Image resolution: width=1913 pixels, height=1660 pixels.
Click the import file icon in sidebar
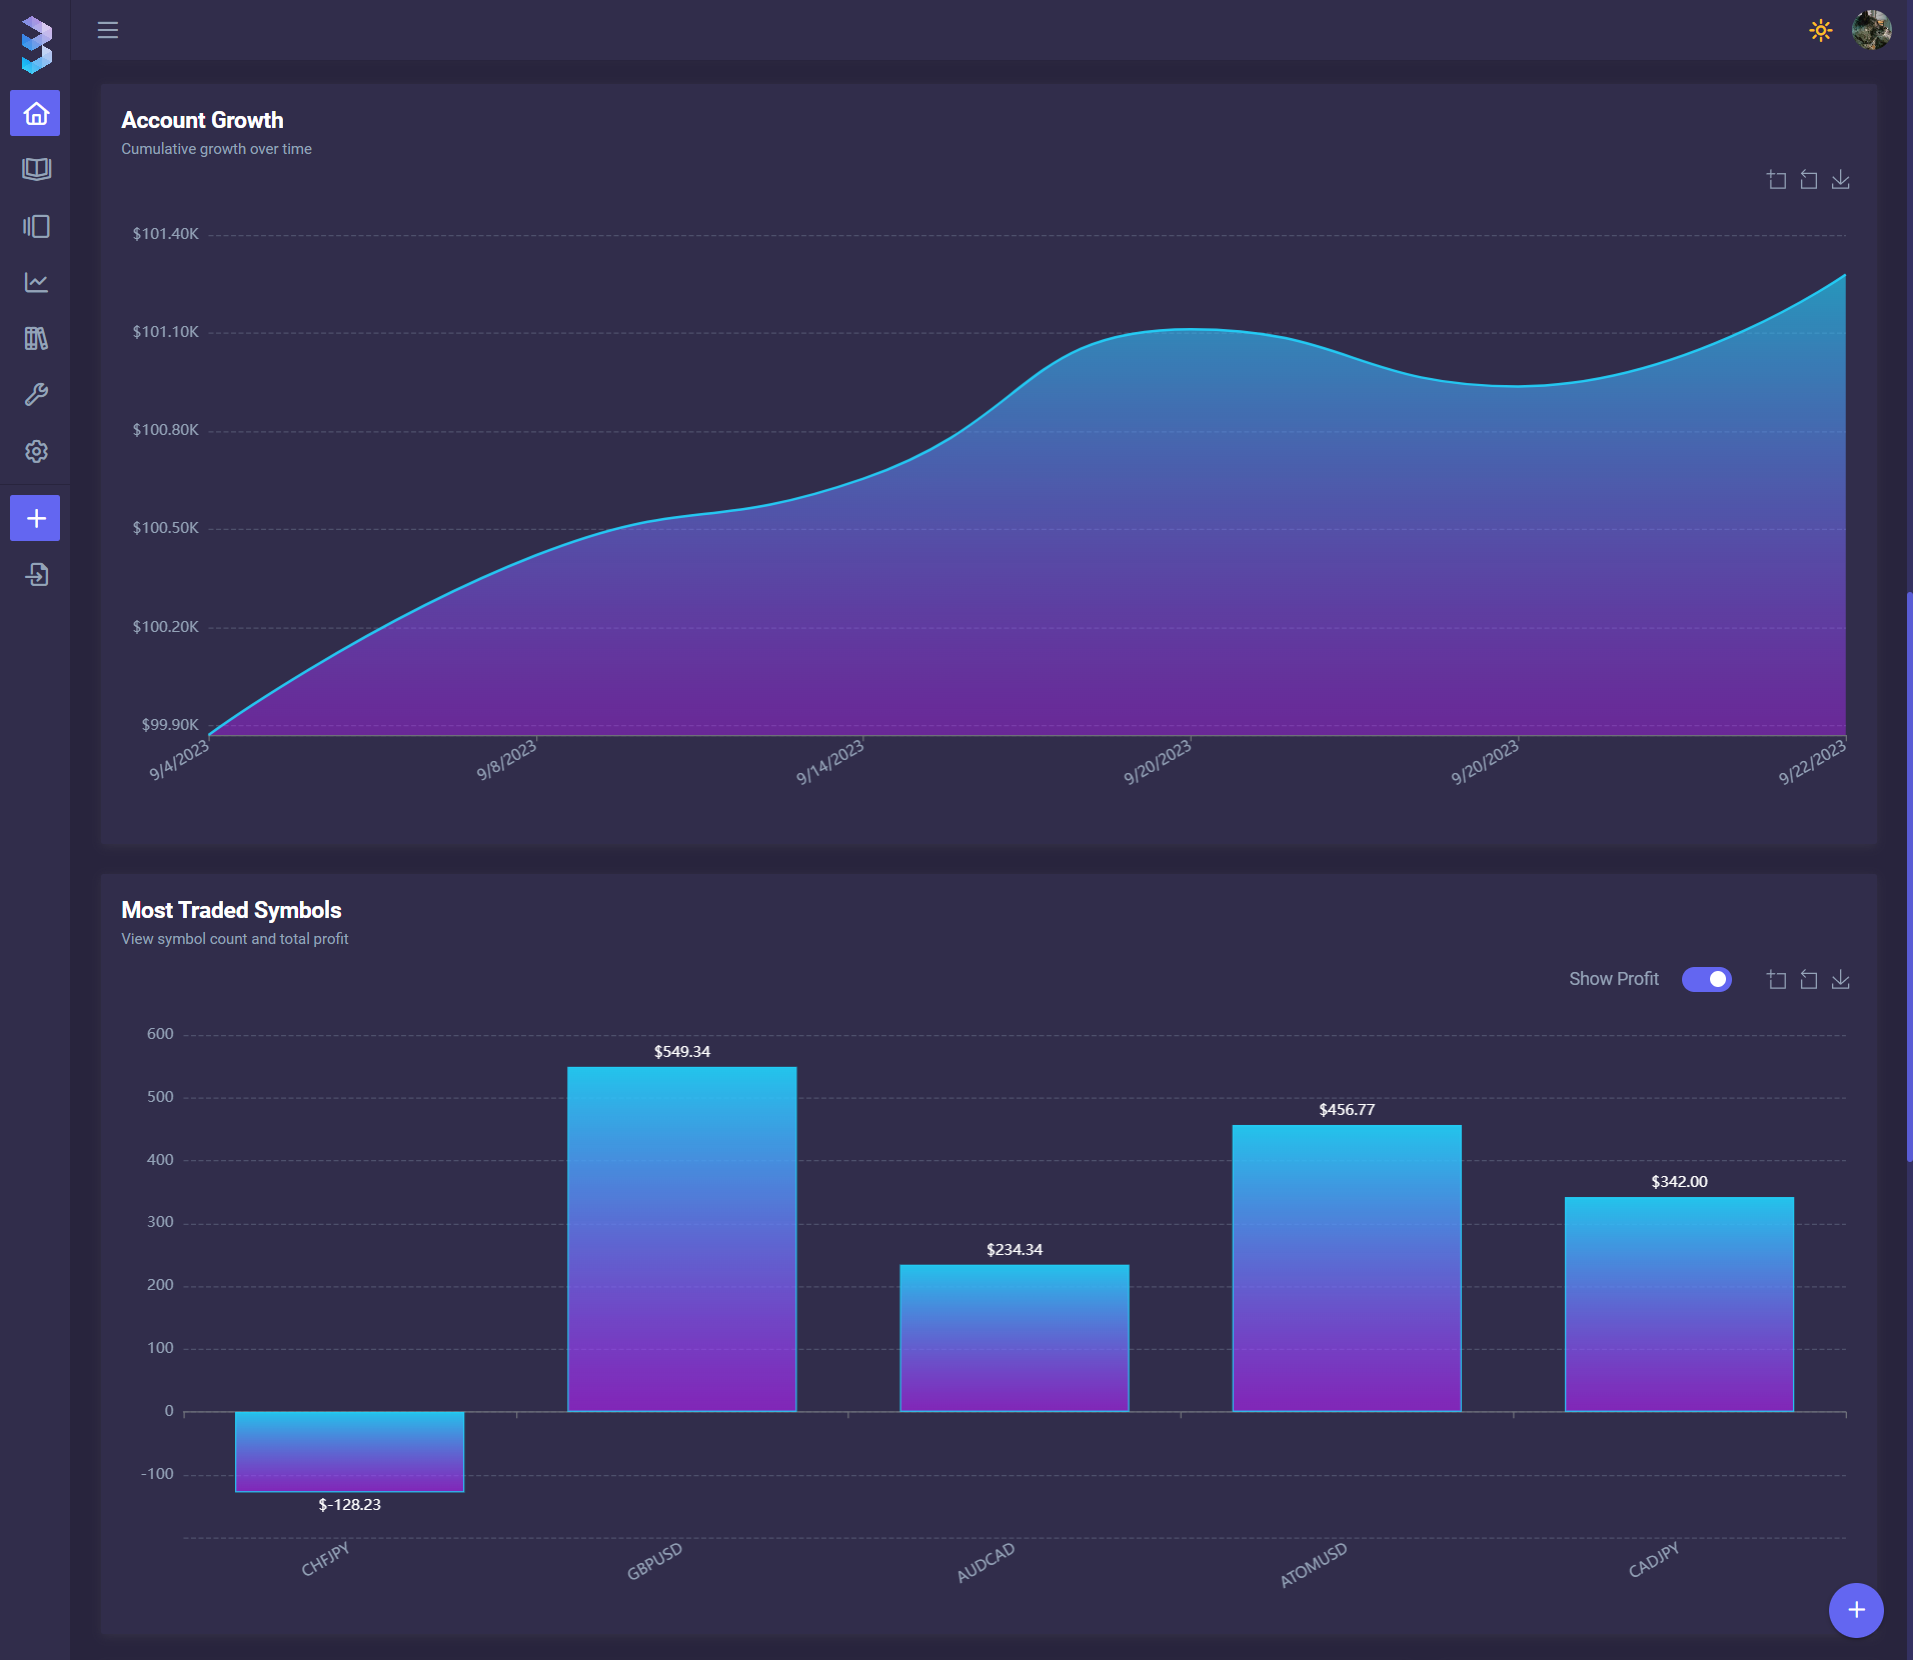pyautogui.click(x=36, y=575)
